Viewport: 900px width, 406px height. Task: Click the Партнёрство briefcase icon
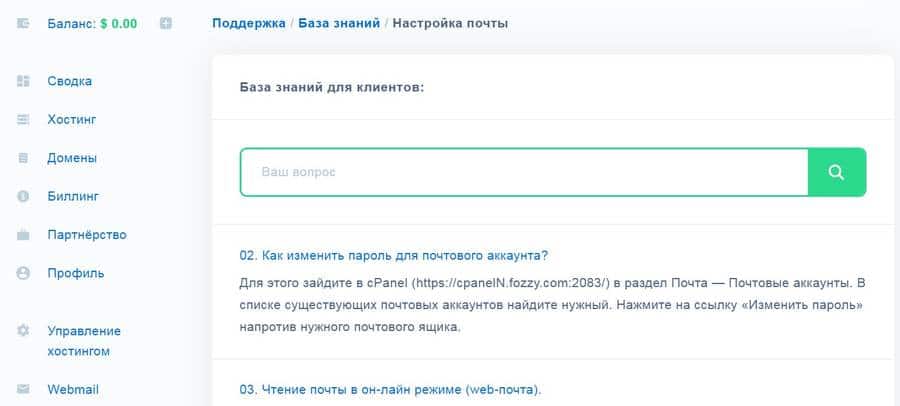click(23, 235)
